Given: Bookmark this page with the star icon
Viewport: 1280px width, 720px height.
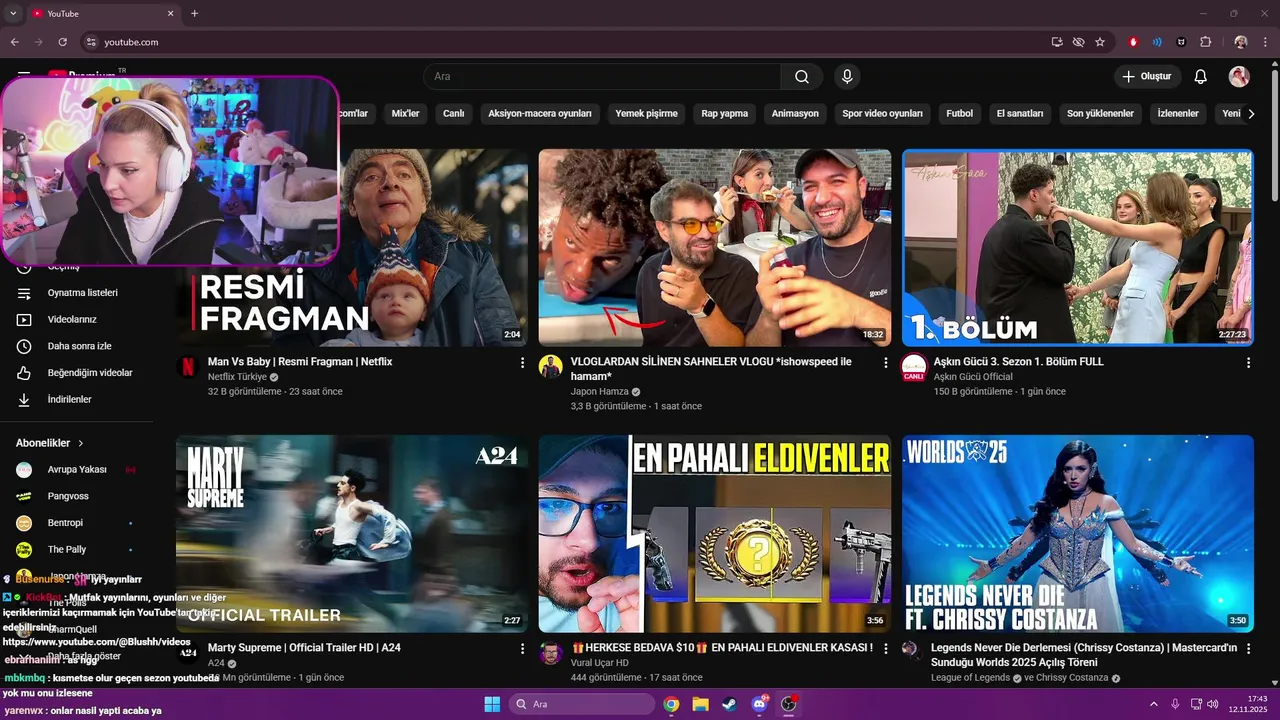Looking at the screenshot, I should pos(1100,42).
